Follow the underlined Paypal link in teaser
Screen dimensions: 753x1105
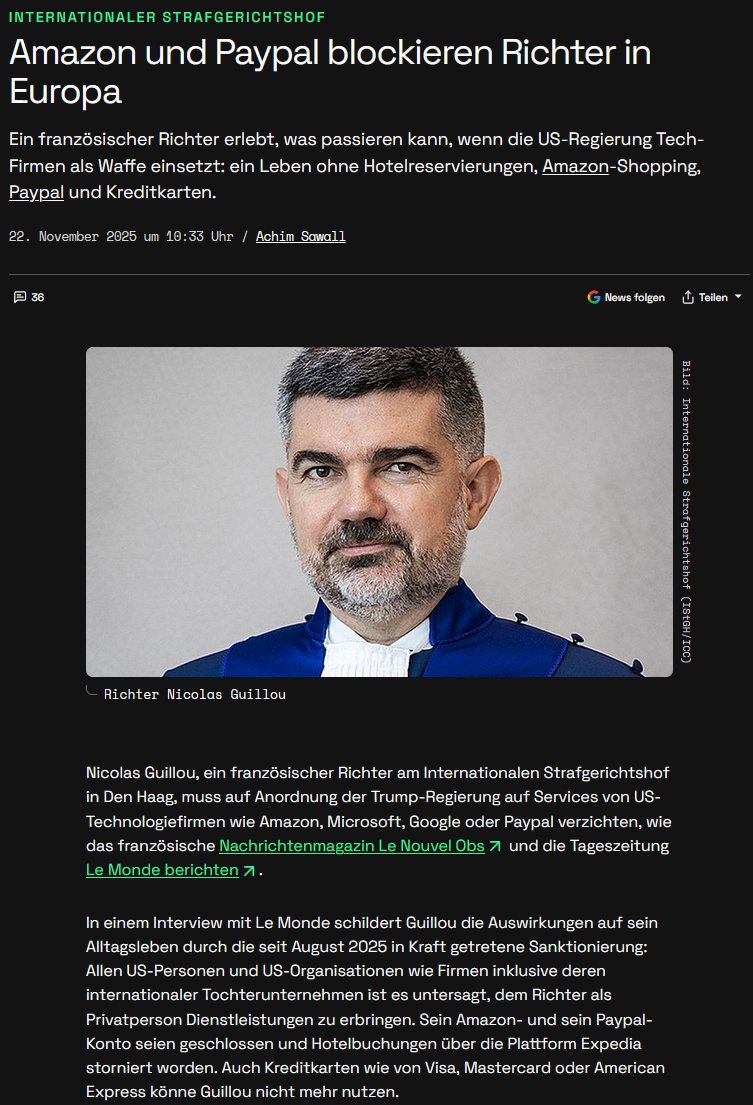click(37, 192)
